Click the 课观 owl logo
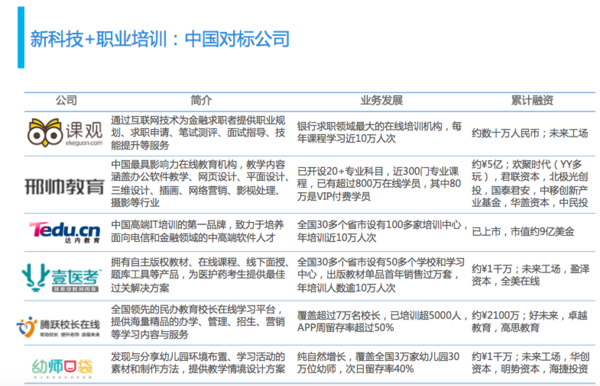The height and width of the screenshot is (386, 600). [65, 132]
